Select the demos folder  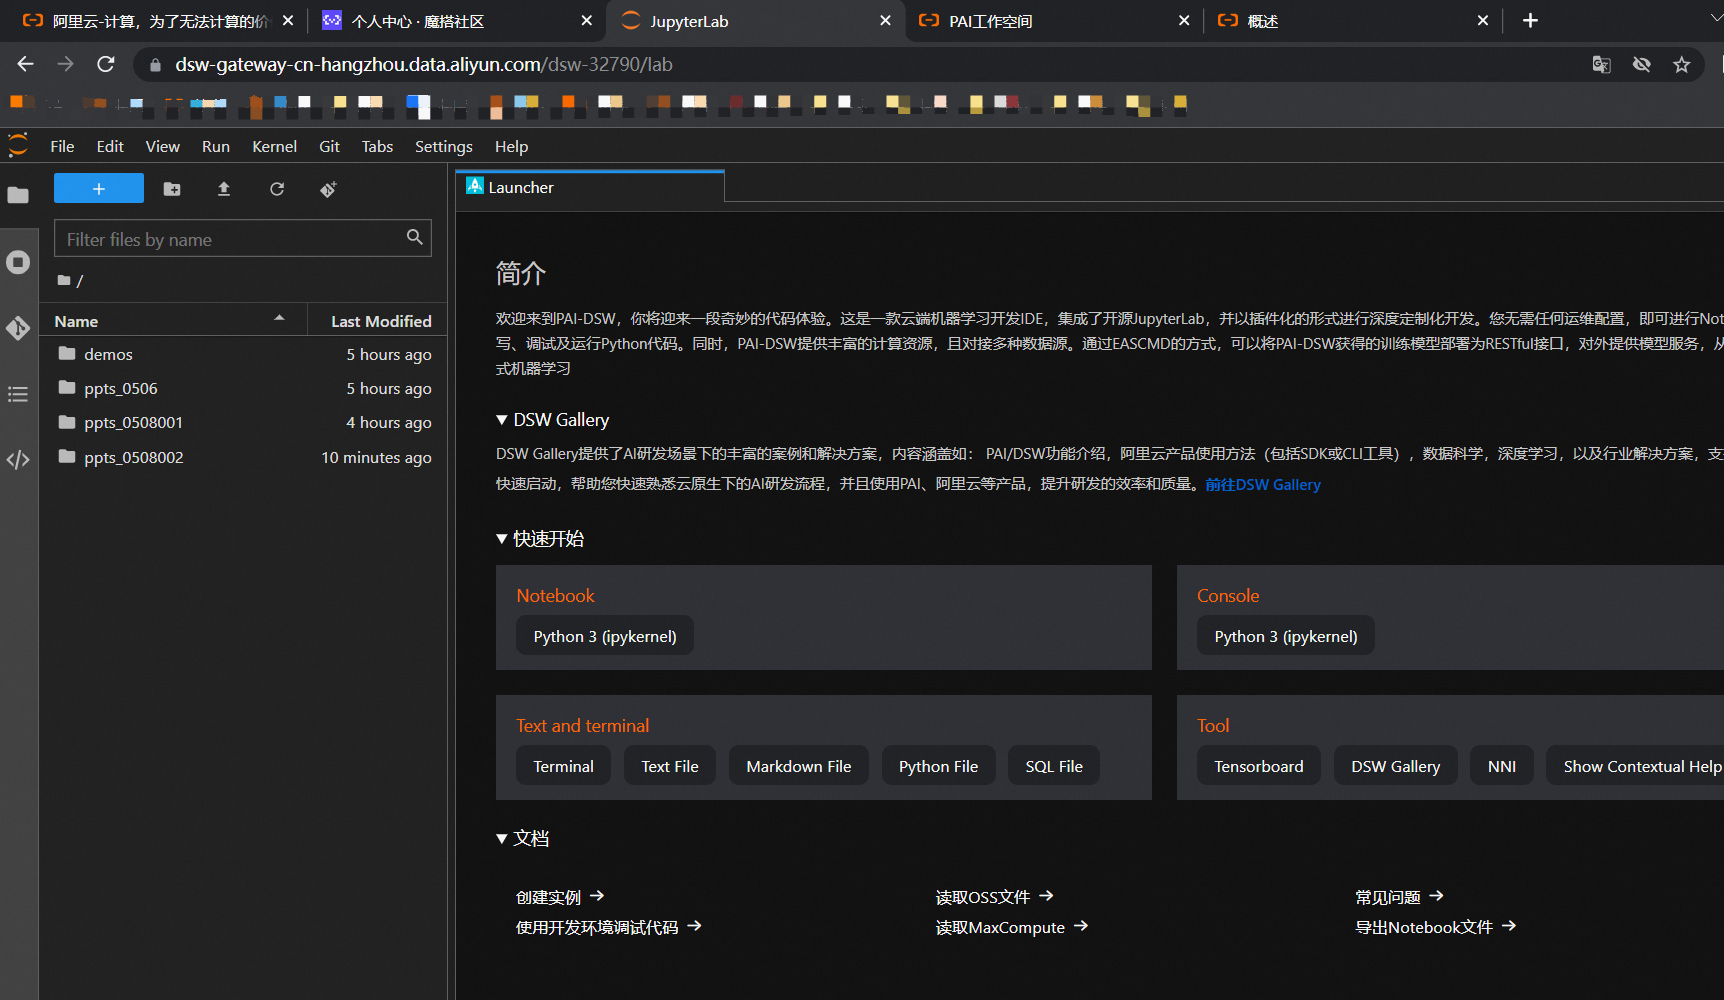245,354
